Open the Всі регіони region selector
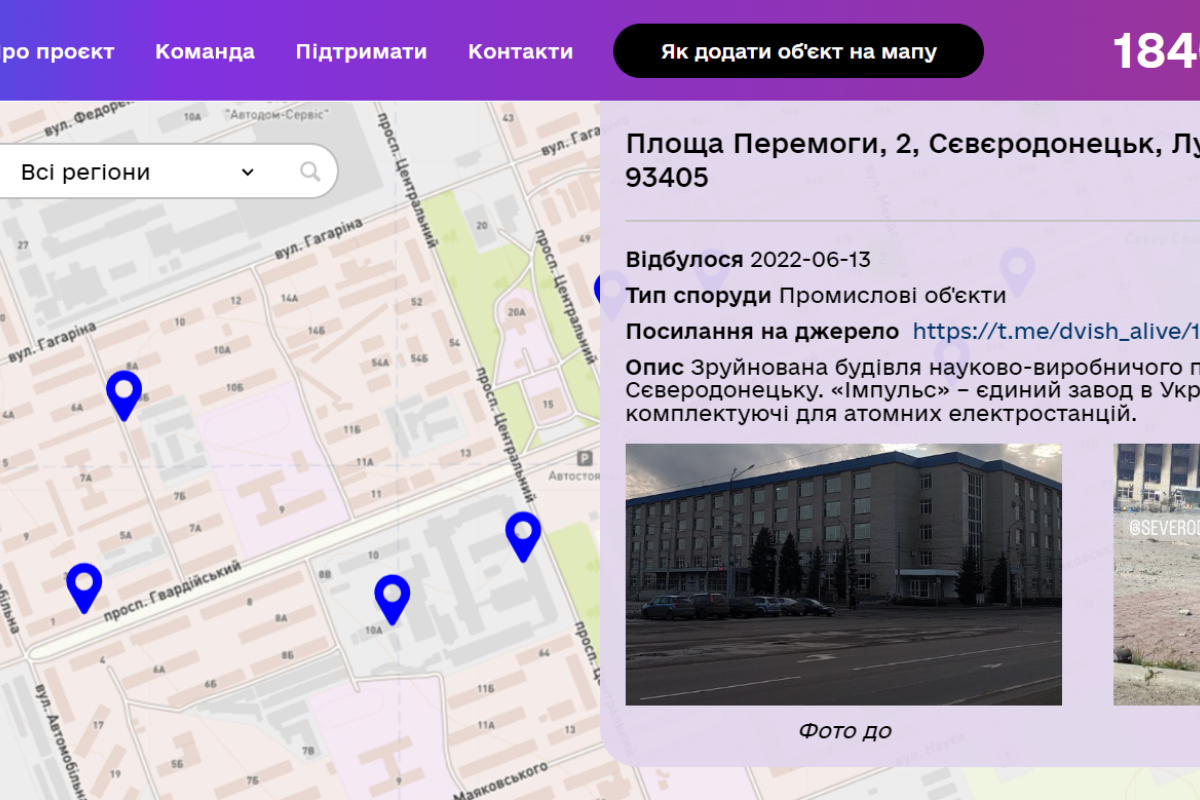Viewport: 1200px width, 800px height. (x=130, y=172)
